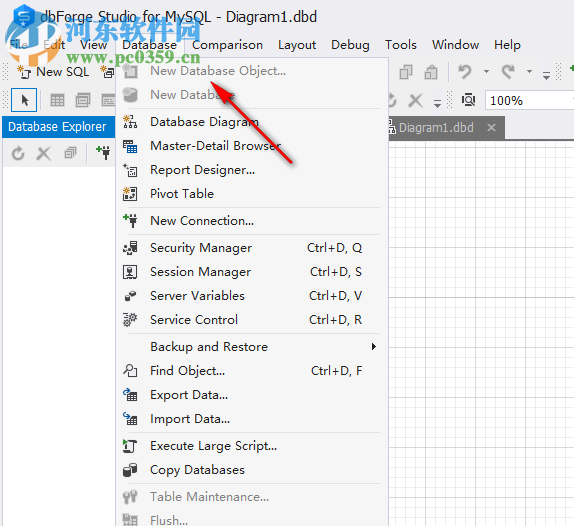This screenshot has width=574, height=526.
Task: Choose Master-Detail Browser menu entry
Action: (251, 146)
